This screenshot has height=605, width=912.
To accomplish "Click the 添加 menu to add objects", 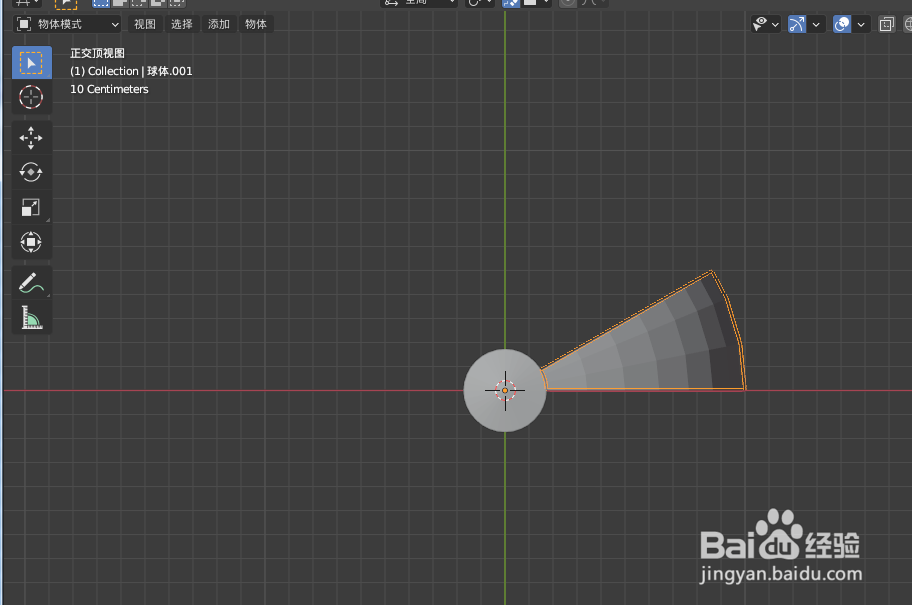I will point(218,23).
